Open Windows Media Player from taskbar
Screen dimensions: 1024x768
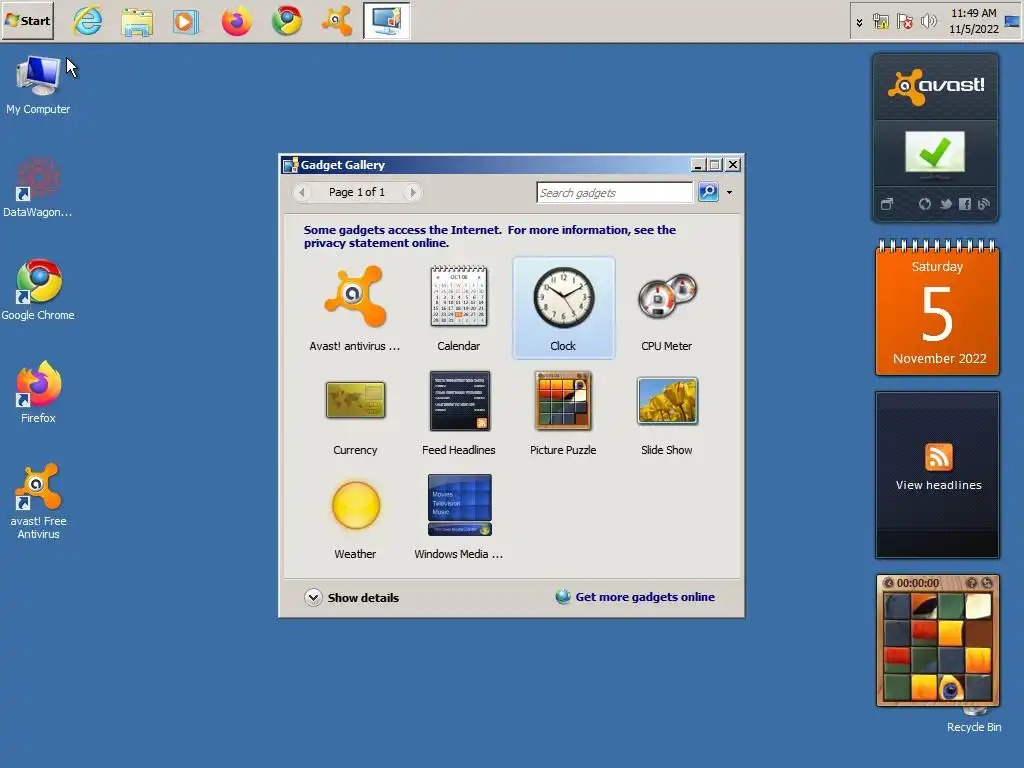(x=185, y=21)
